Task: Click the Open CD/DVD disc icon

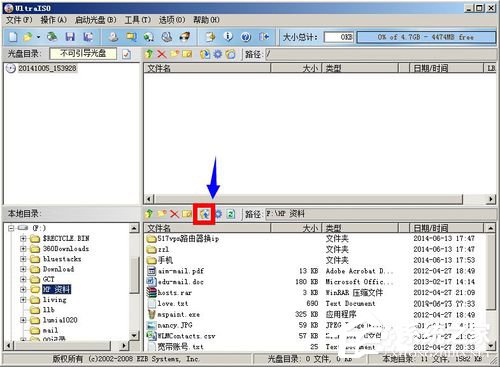Action: point(52,37)
